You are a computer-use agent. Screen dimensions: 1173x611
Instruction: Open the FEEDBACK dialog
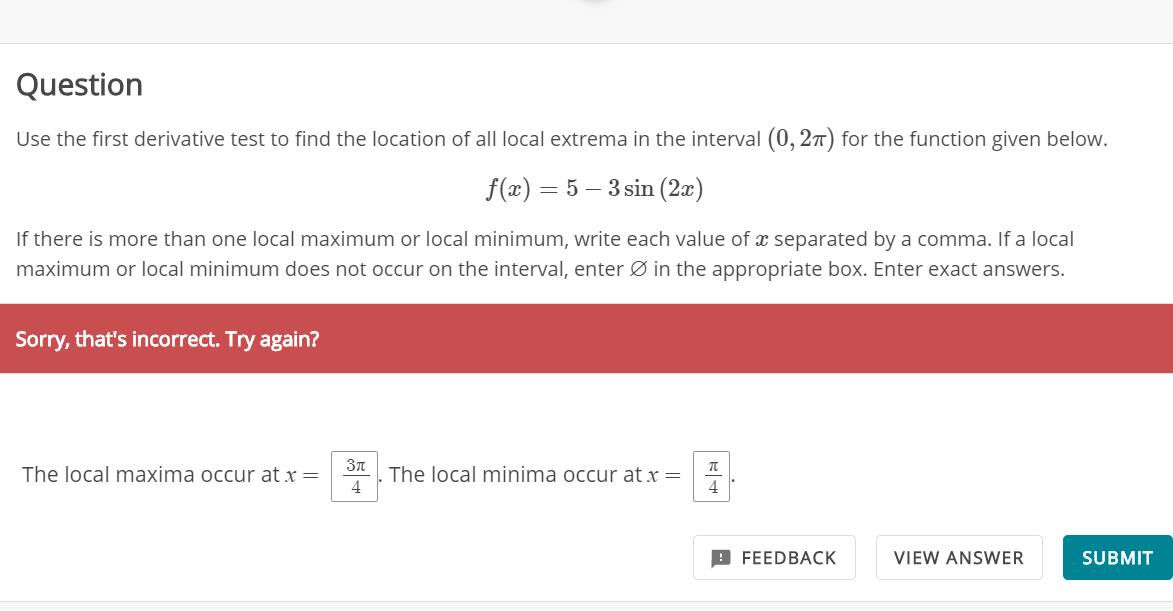[x=774, y=557]
